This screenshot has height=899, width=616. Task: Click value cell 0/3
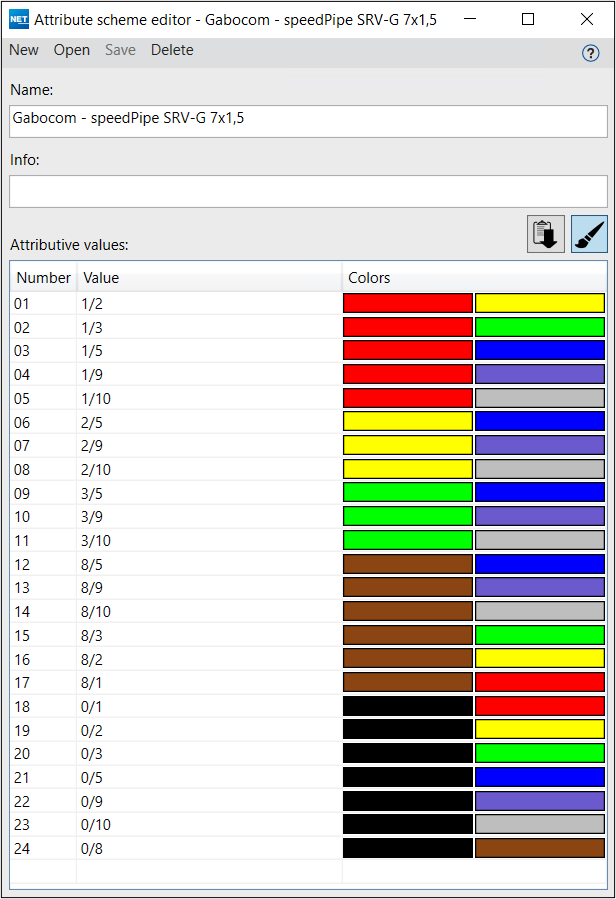click(x=209, y=753)
